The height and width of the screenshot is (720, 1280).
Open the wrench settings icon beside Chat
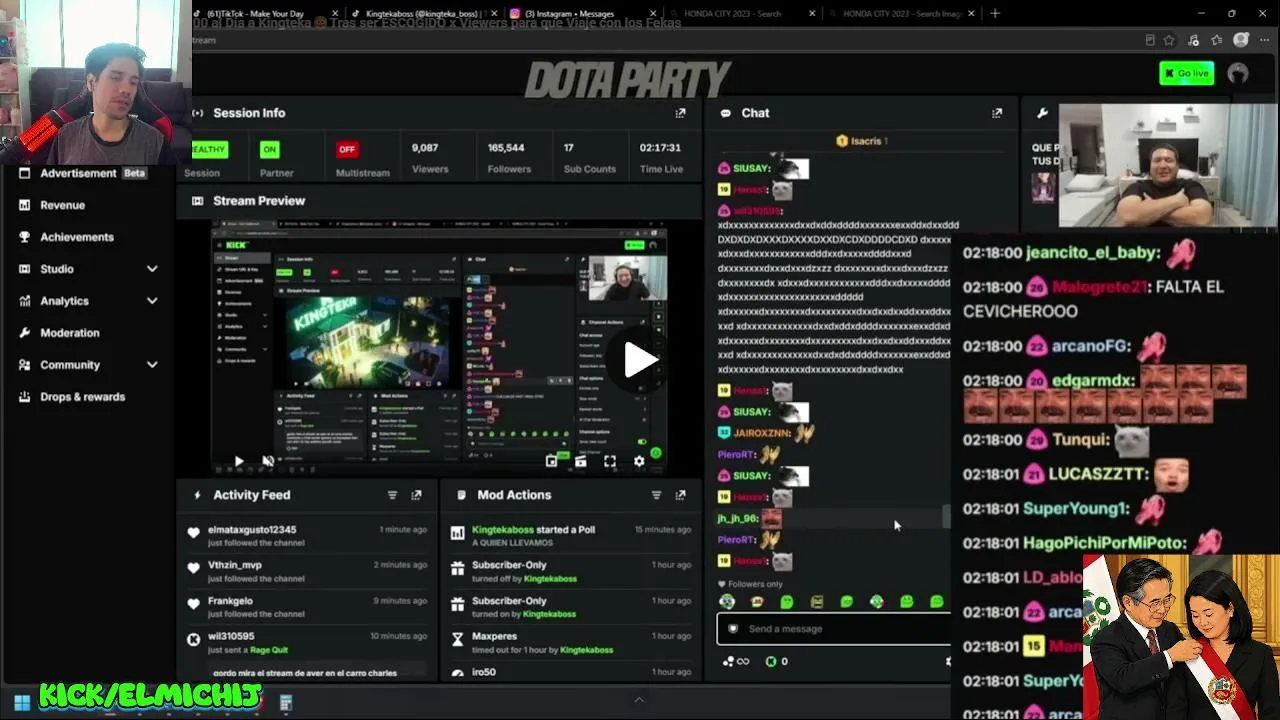click(x=1042, y=113)
